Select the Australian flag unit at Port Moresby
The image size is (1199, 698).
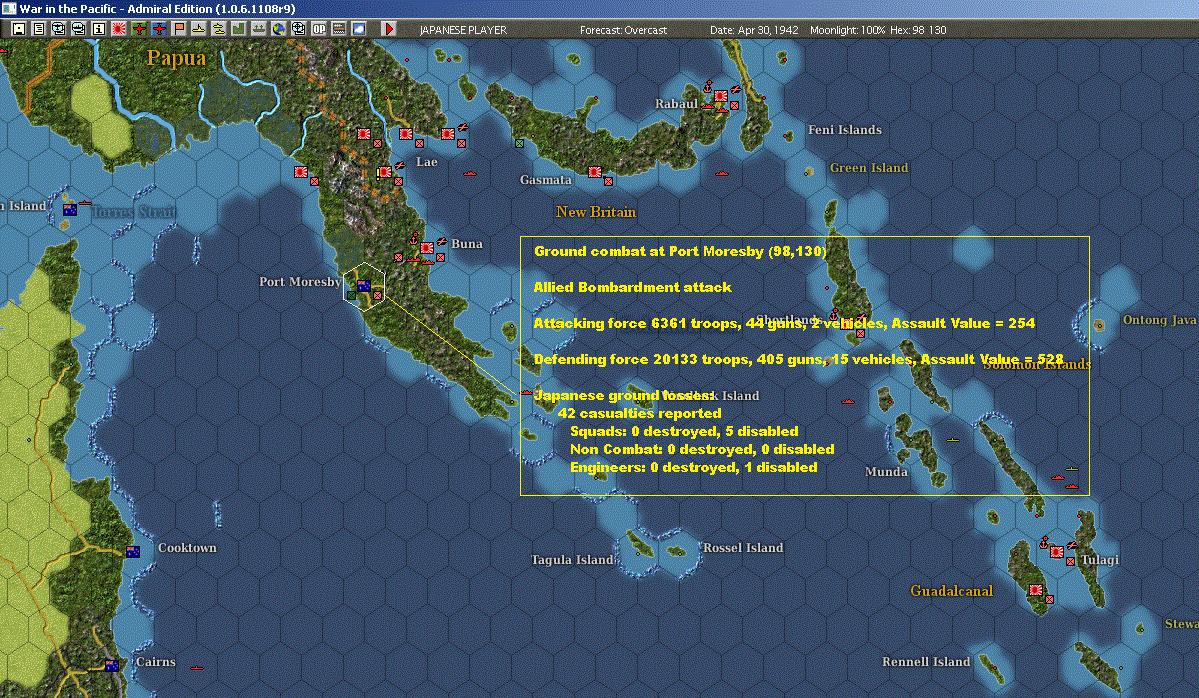[x=364, y=286]
